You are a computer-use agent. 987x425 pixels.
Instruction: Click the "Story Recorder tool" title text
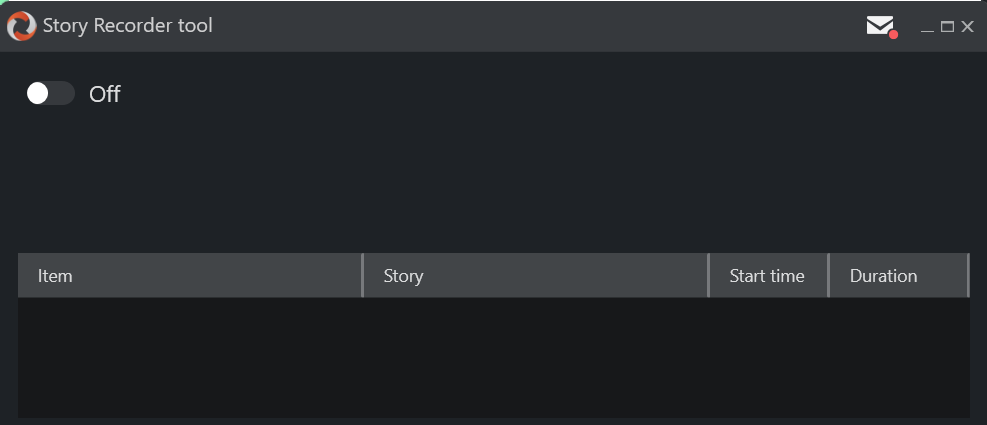[x=128, y=26]
